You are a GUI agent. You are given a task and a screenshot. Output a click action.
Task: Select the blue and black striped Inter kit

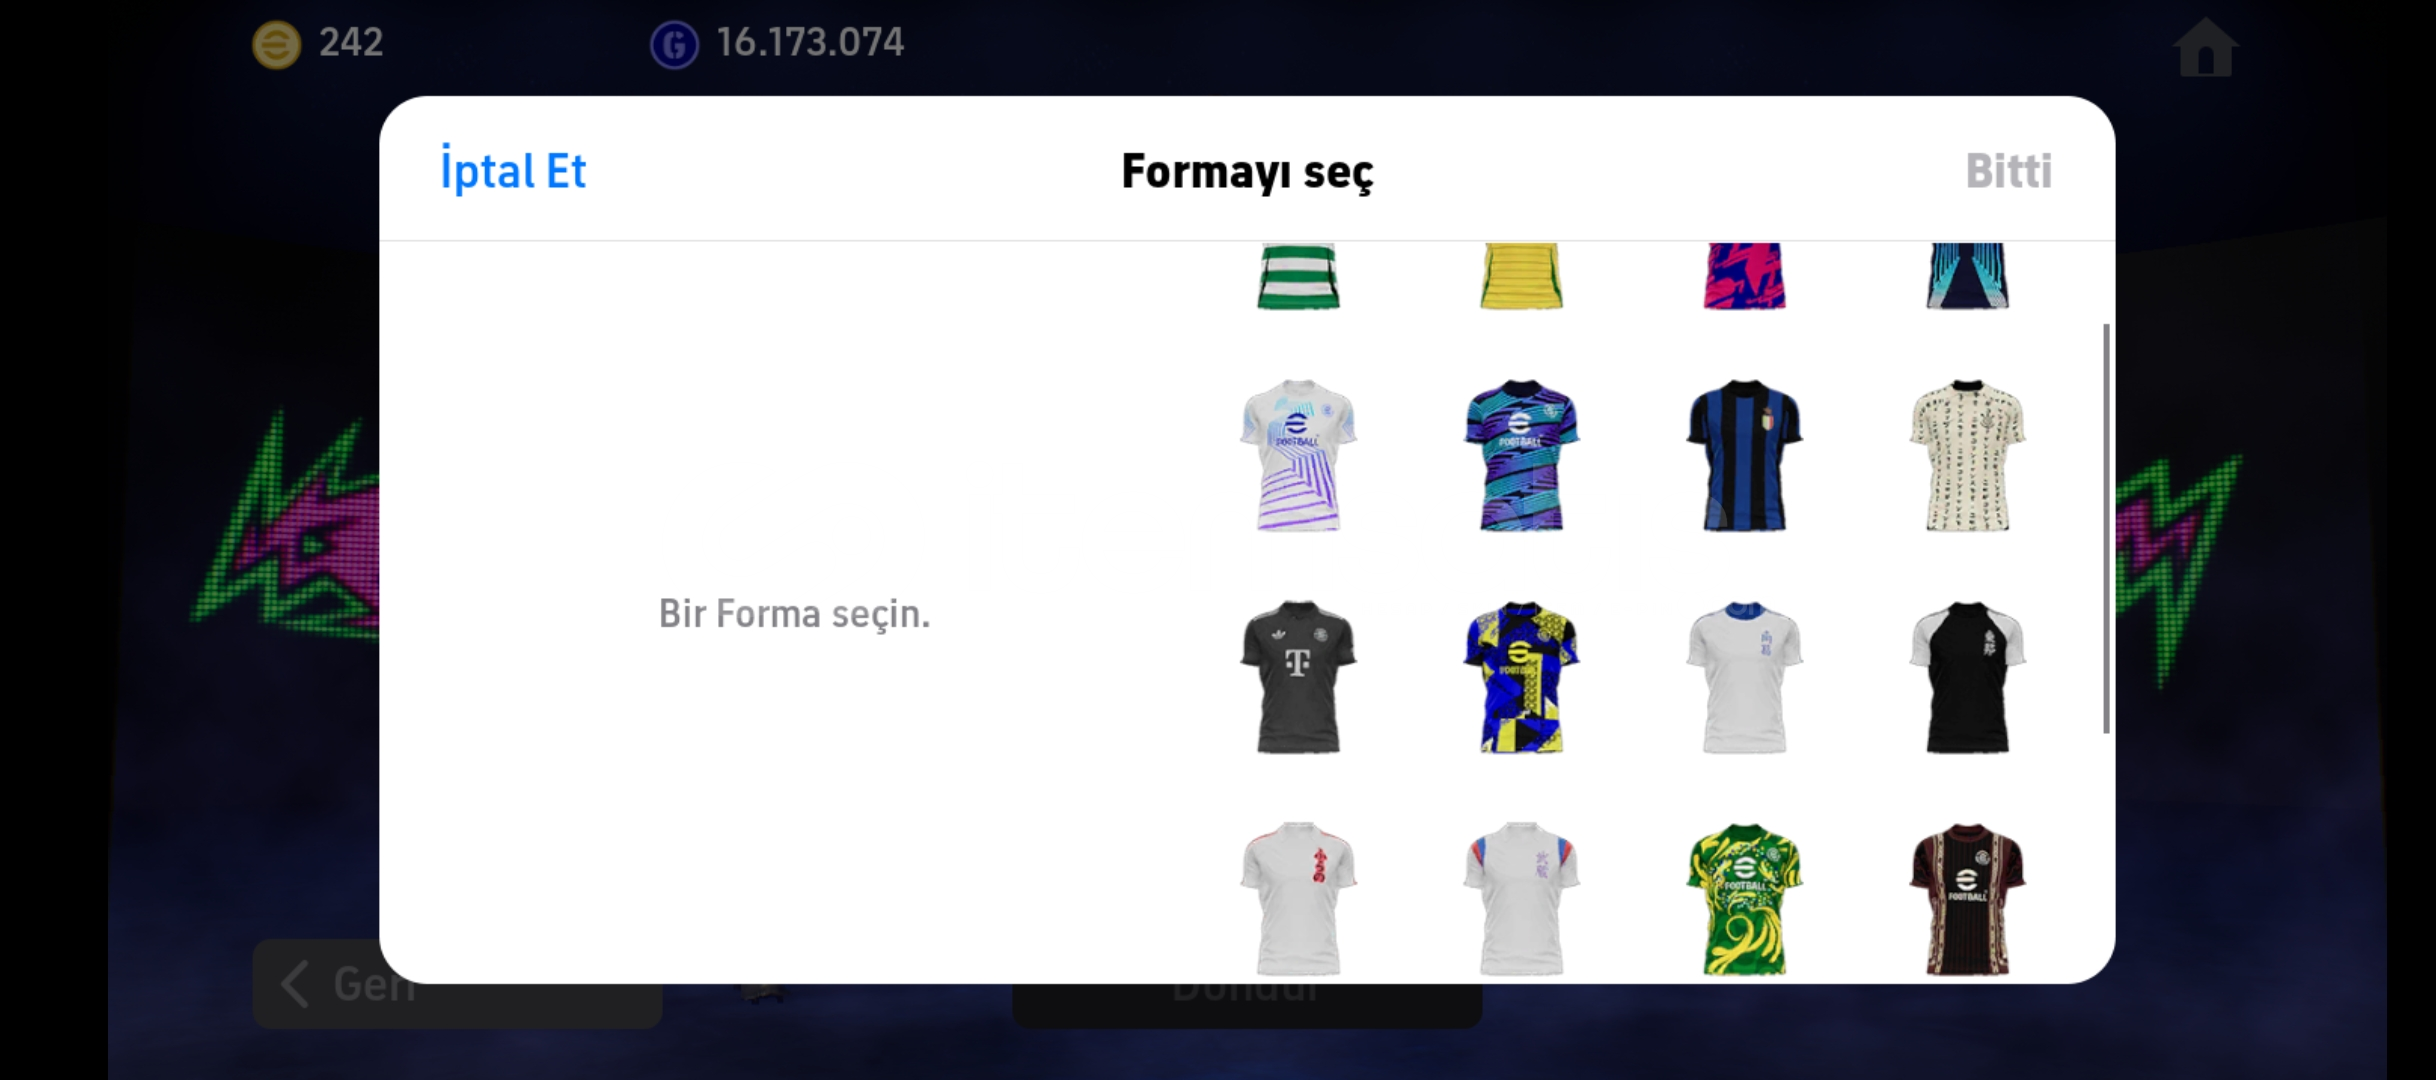coord(1744,455)
